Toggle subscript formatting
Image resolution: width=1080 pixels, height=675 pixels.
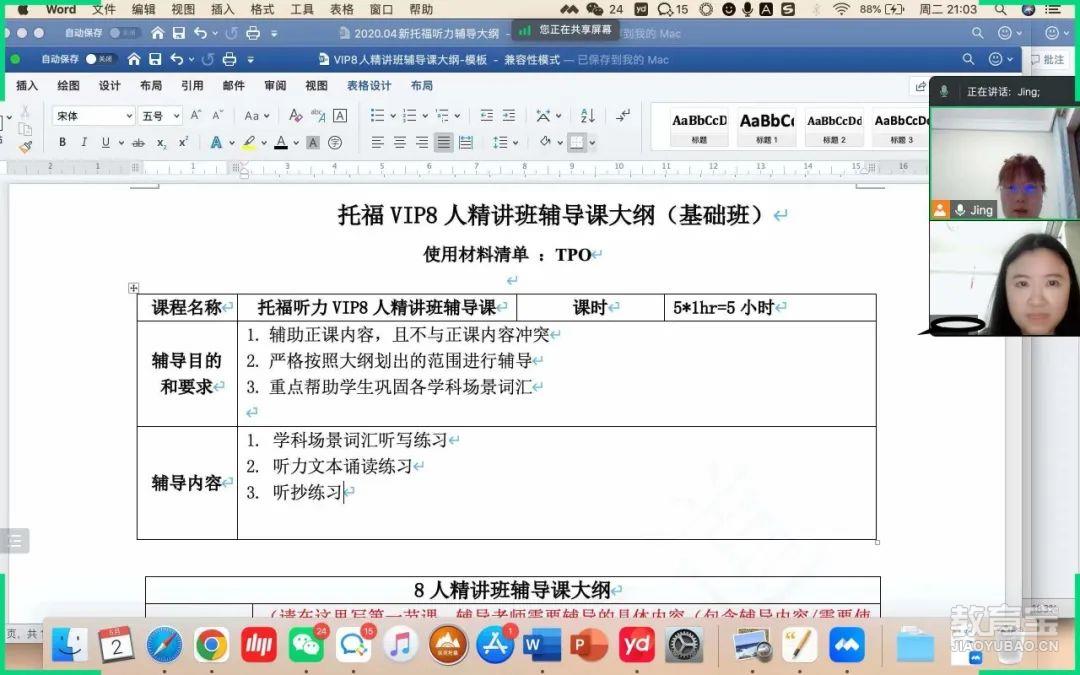point(161,143)
